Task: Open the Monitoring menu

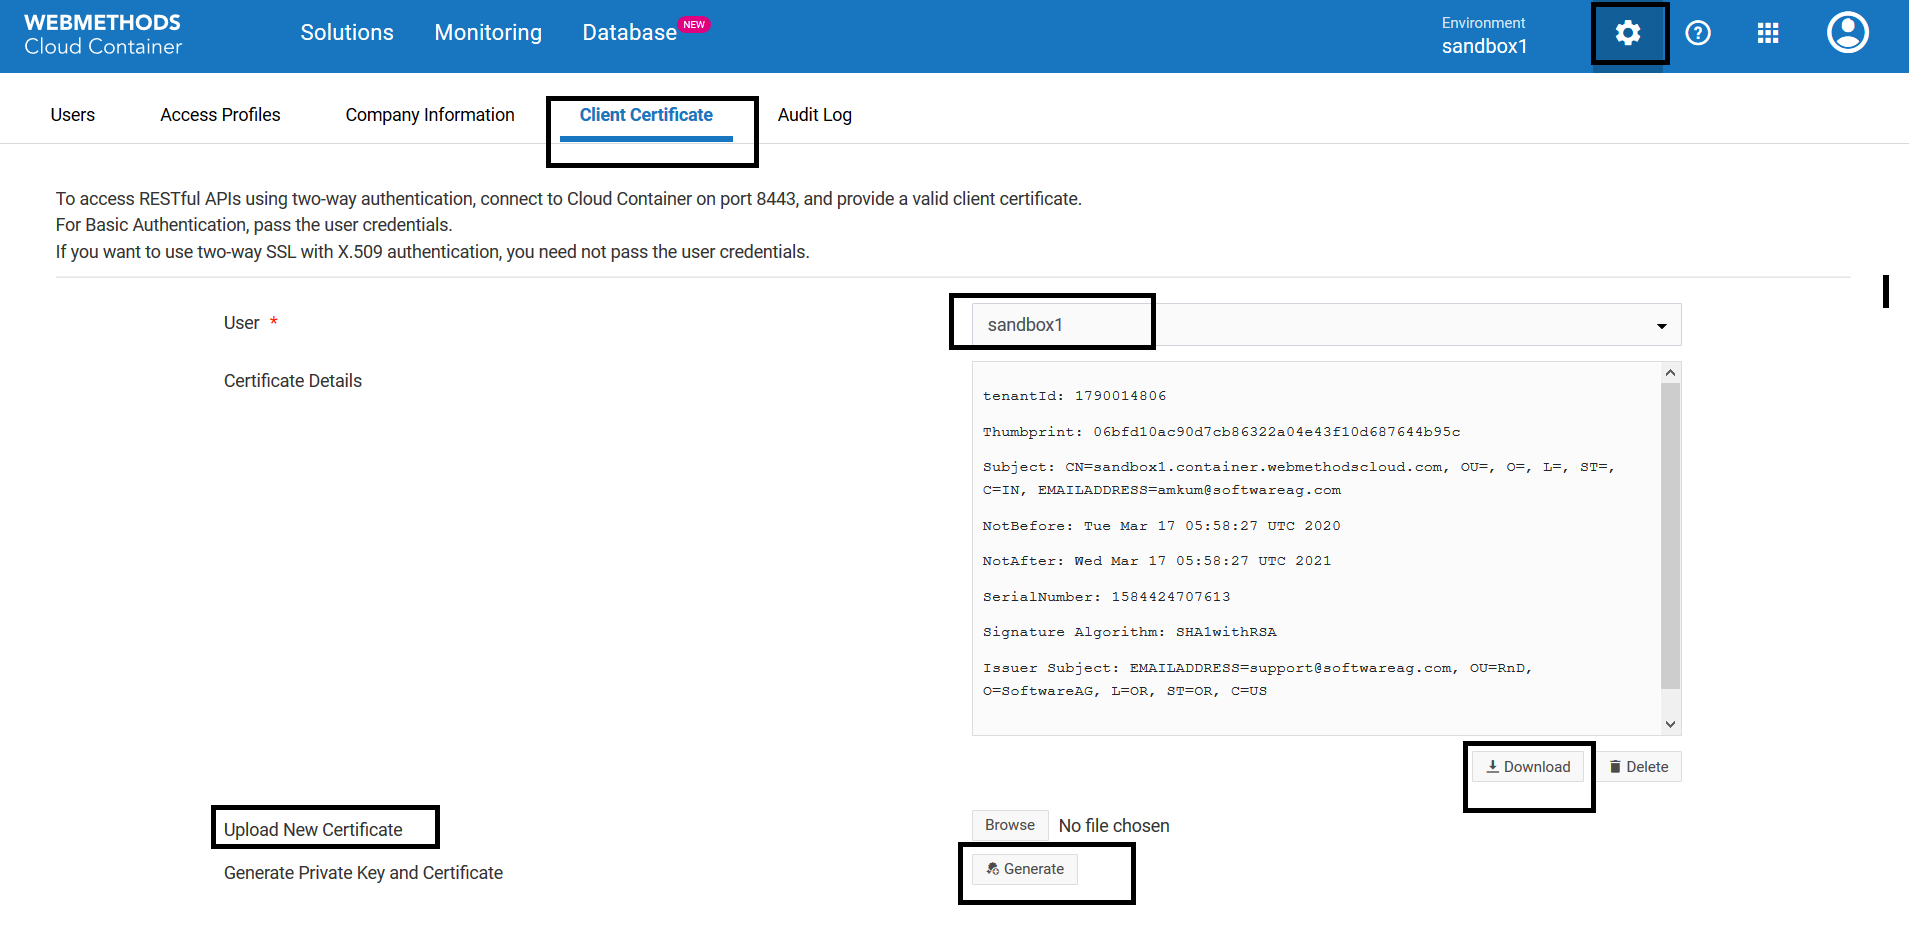Action: (x=488, y=32)
